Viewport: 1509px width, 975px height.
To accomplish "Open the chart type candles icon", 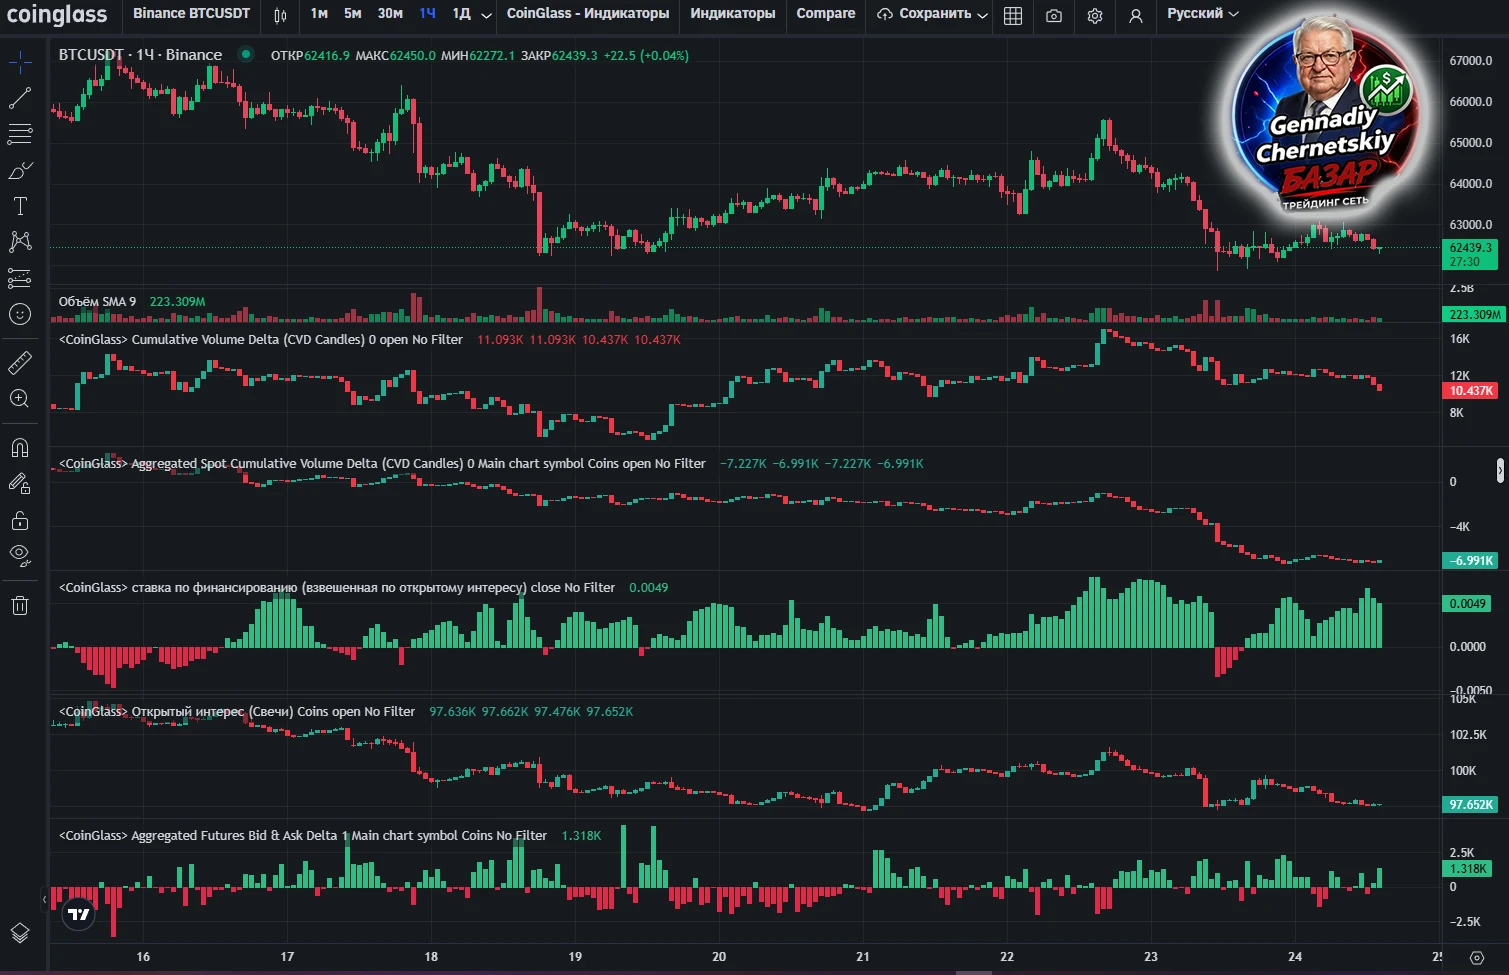I will [x=280, y=15].
